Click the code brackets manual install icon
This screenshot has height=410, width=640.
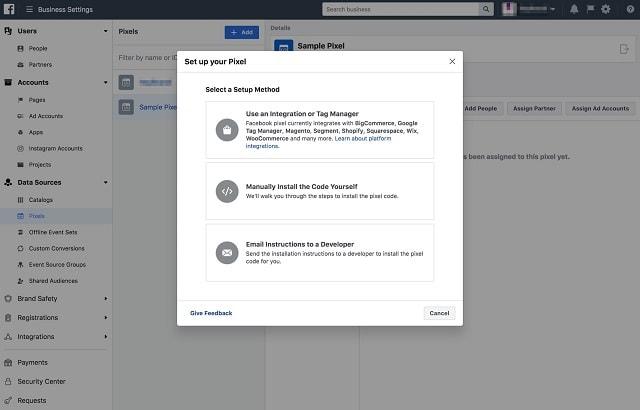pos(227,191)
